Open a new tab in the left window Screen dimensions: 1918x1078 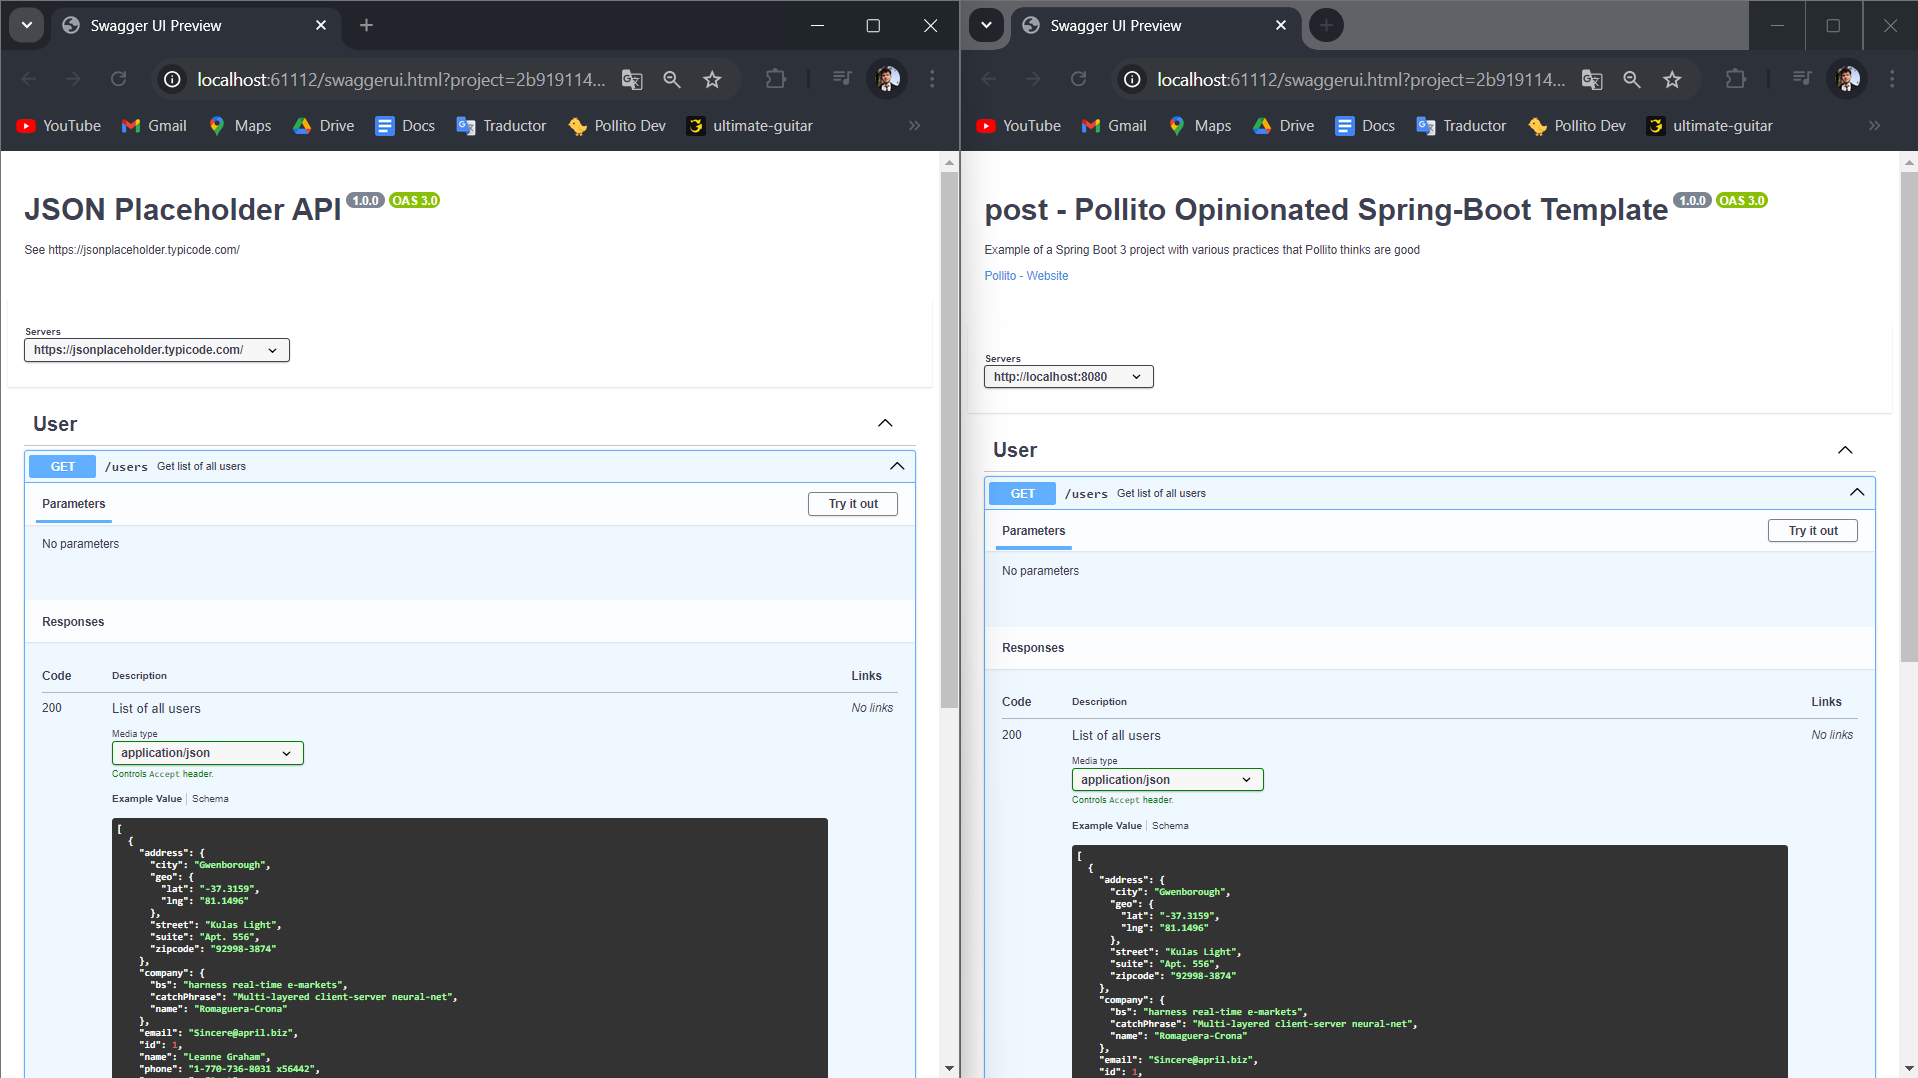click(x=366, y=25)
